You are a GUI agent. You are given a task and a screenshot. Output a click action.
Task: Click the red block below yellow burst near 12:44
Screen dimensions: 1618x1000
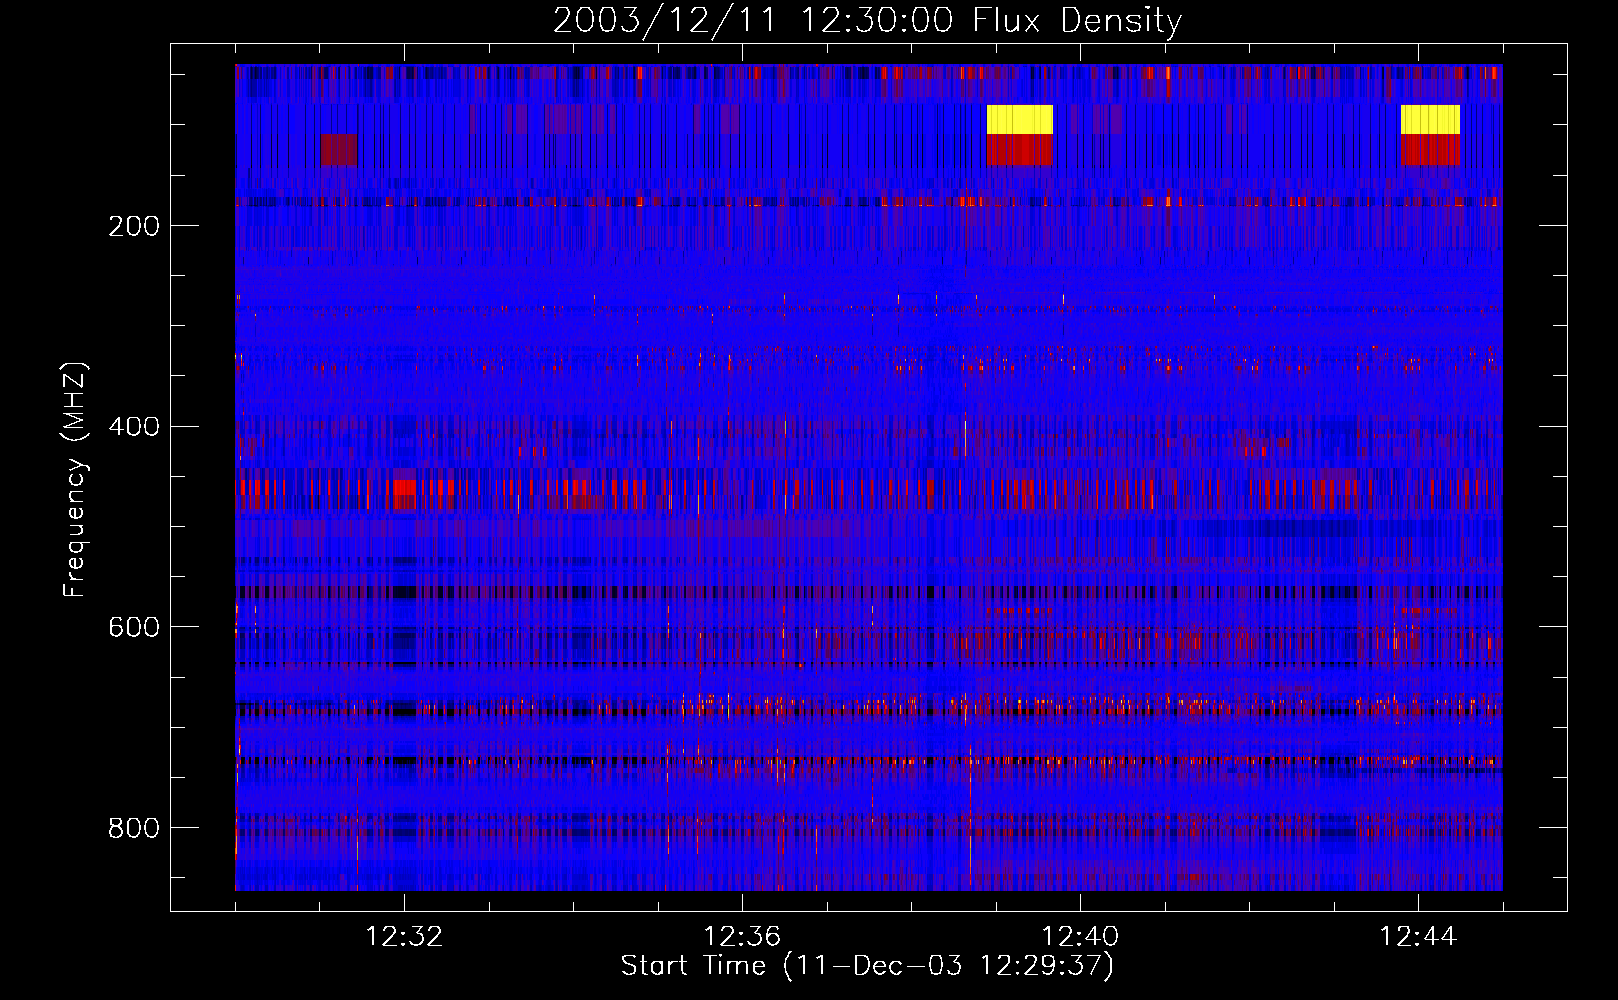point(1430,149)
